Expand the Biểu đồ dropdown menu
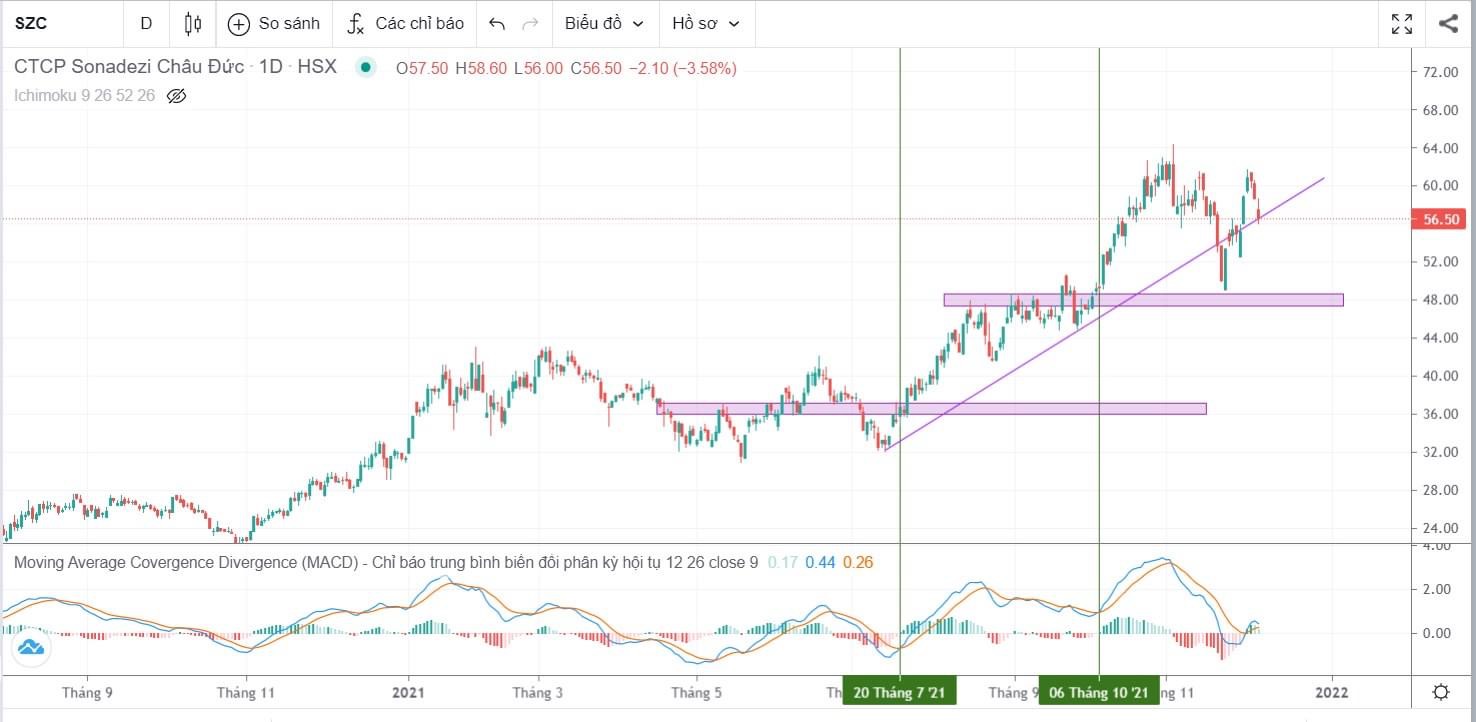This screenshot has height=722, width=1476. pos(604,23)
